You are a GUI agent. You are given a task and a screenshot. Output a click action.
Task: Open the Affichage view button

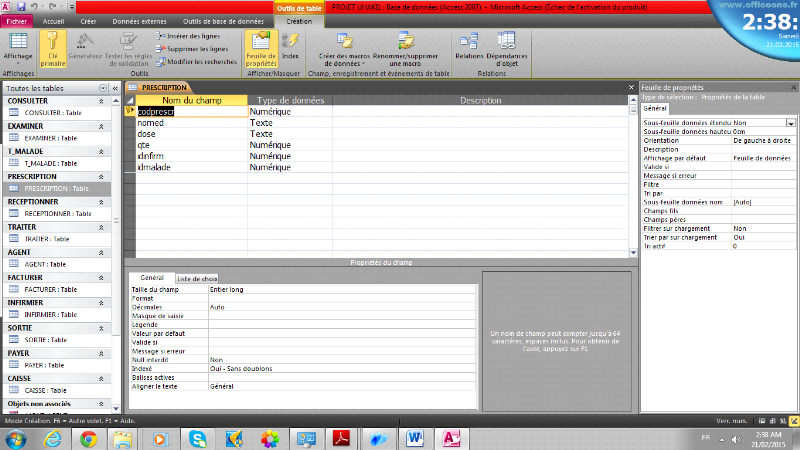coord(17,48)
